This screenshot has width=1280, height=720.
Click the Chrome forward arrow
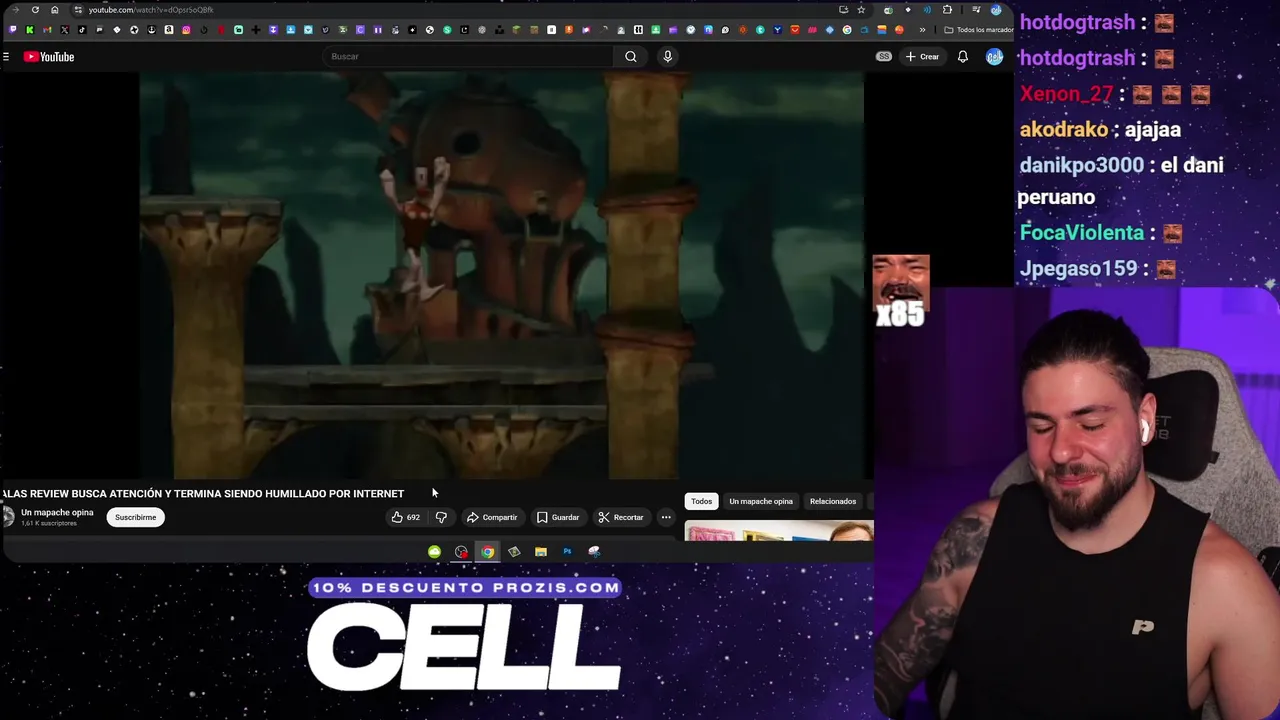(x=15, y=10)
